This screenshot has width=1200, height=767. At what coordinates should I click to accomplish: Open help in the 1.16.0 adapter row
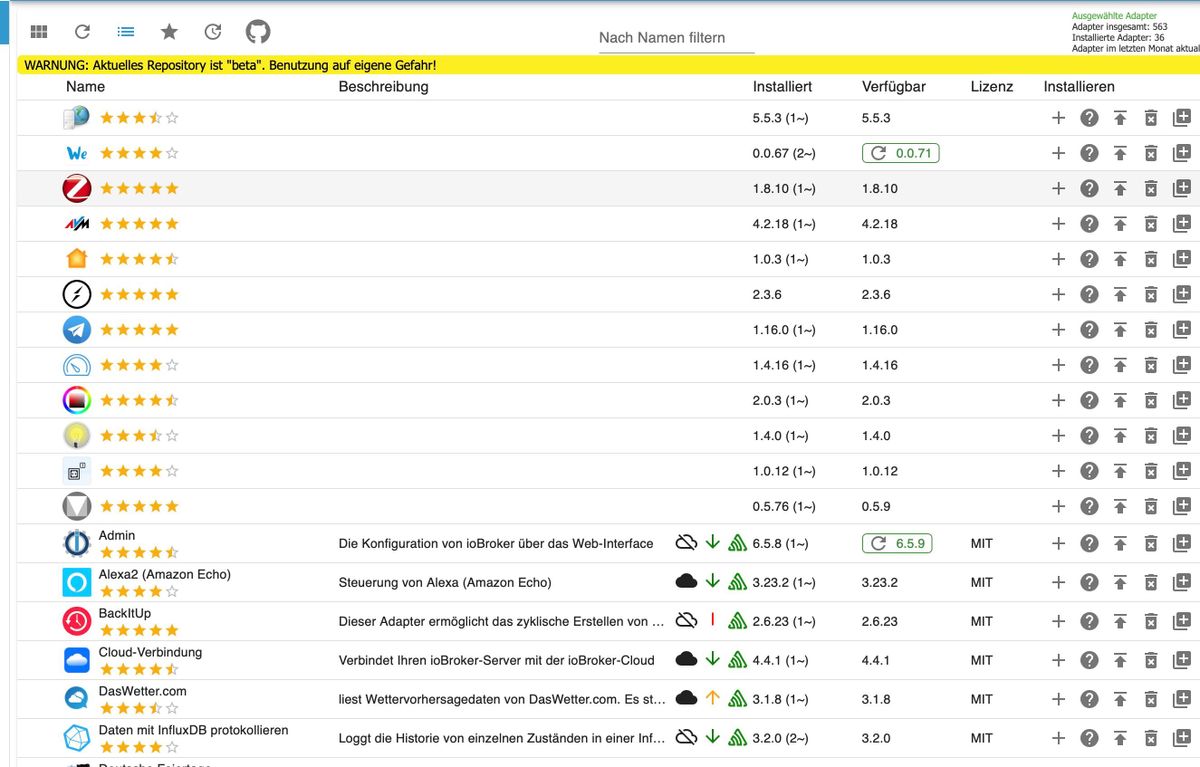1090,330
